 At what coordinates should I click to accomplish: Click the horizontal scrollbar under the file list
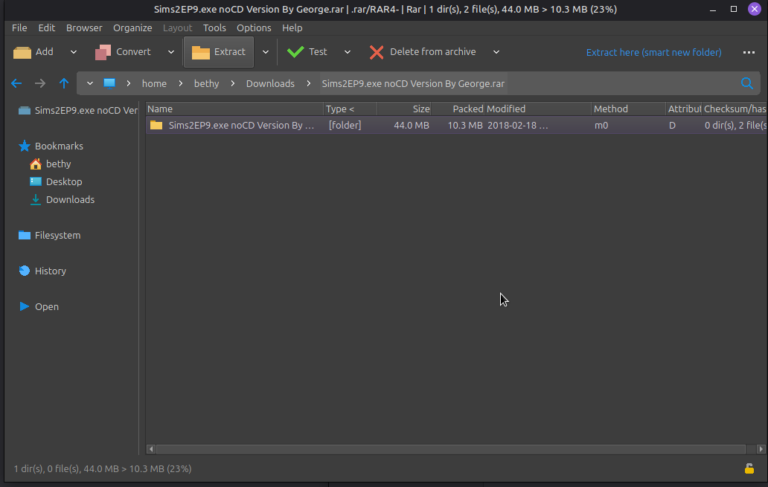click(x=447, y=450)
